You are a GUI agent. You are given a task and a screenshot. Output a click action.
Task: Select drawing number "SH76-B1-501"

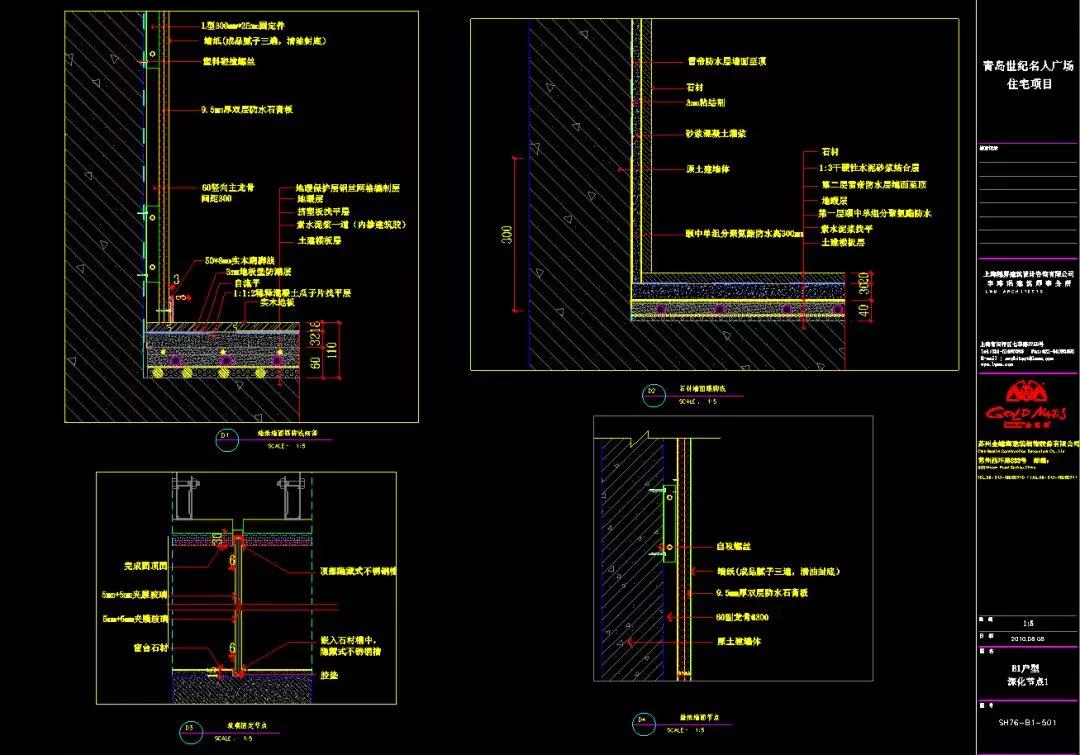1028,723
